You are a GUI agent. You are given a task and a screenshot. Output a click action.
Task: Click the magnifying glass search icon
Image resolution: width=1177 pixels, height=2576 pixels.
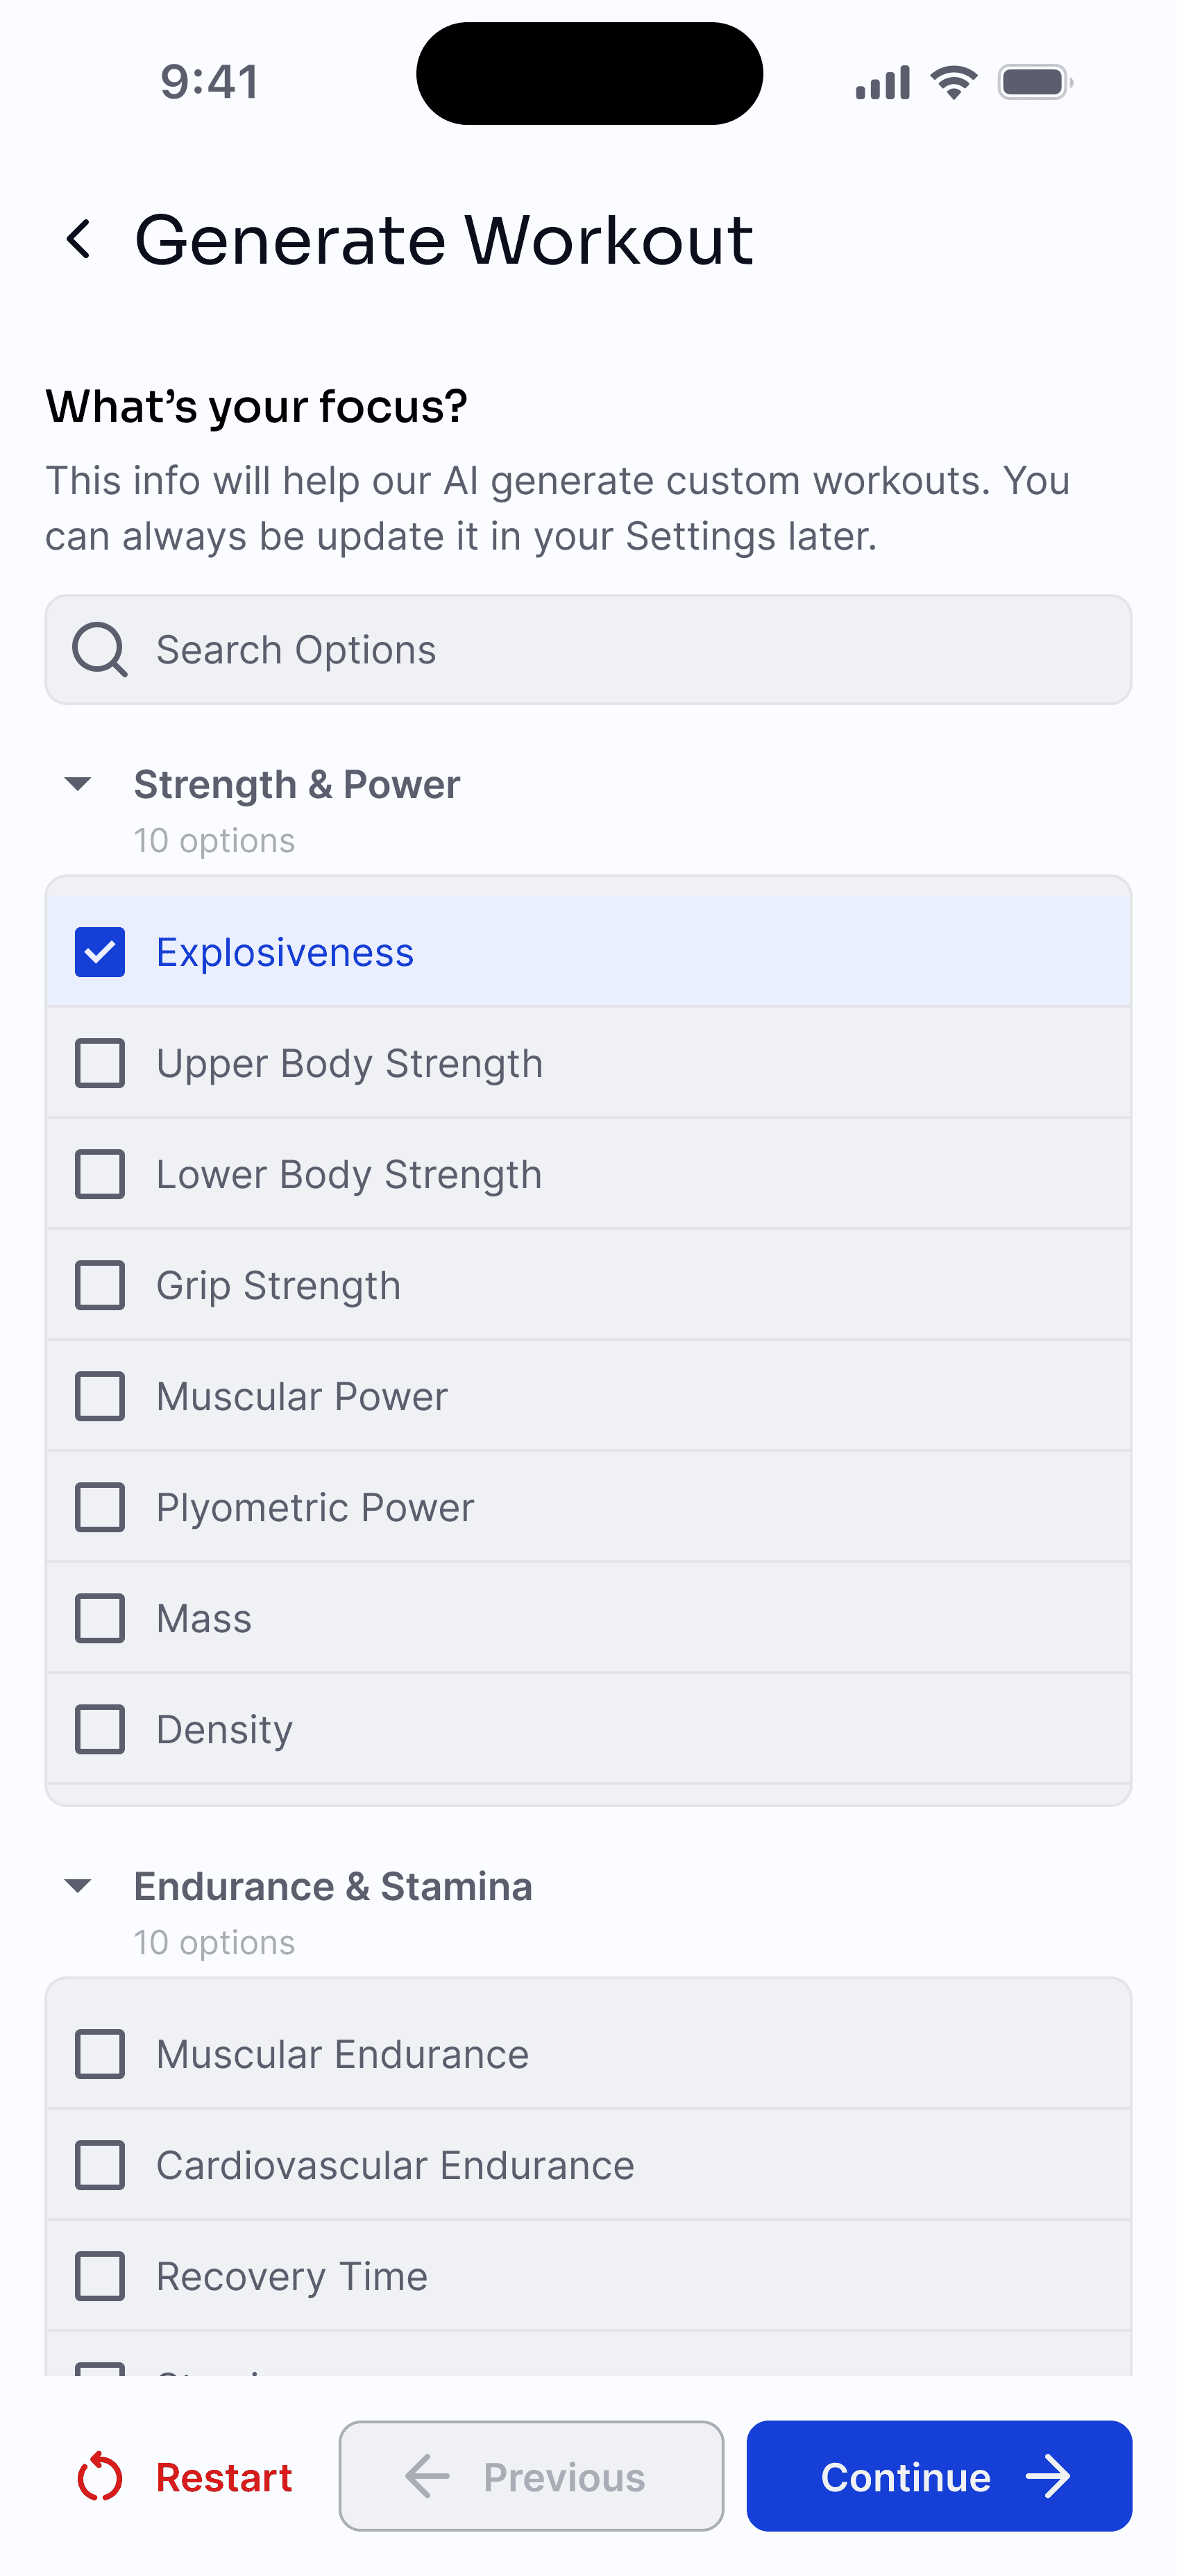point(100,650)
